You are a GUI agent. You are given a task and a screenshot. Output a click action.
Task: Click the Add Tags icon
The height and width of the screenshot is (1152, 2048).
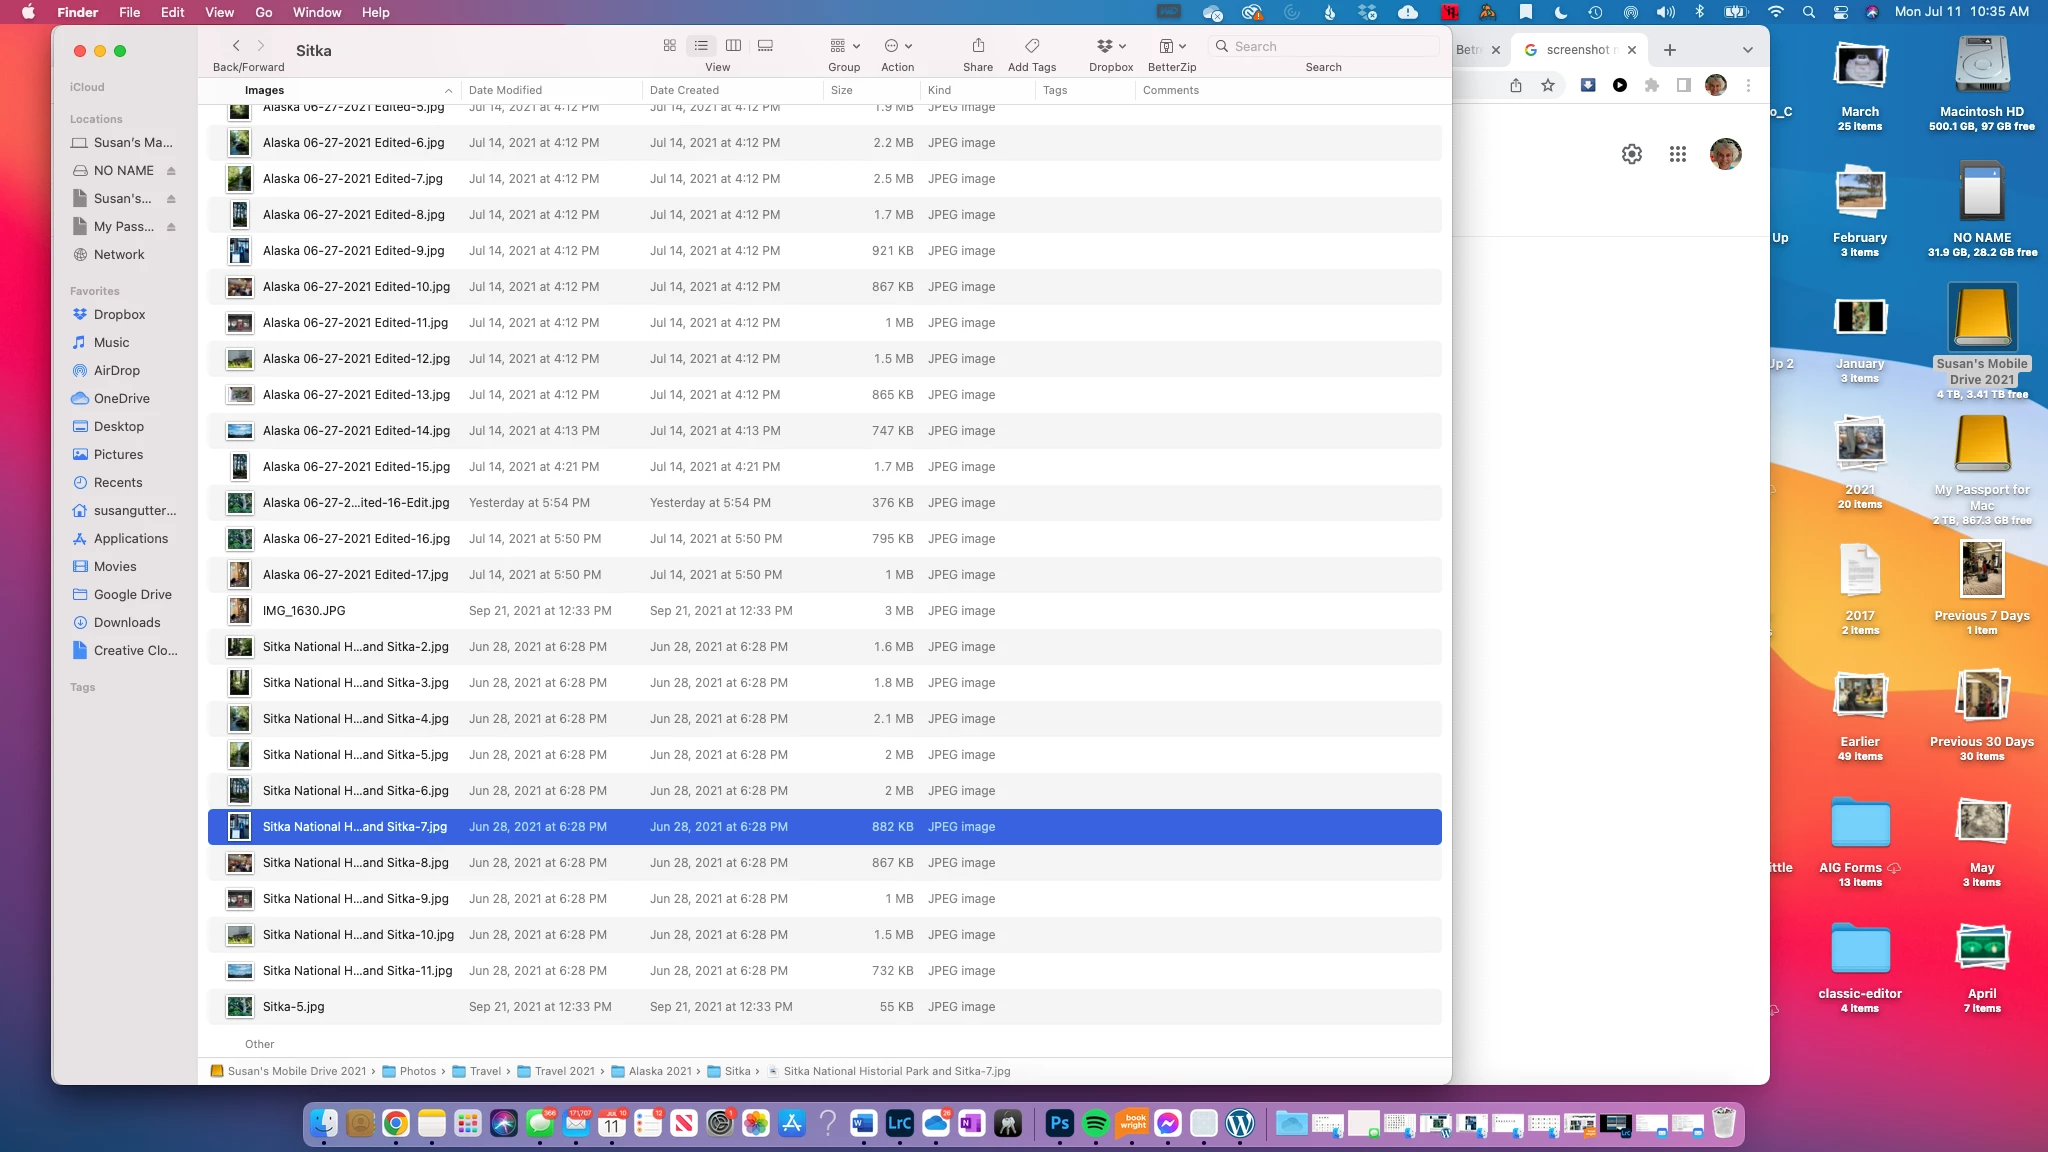tap(1032, 46)
